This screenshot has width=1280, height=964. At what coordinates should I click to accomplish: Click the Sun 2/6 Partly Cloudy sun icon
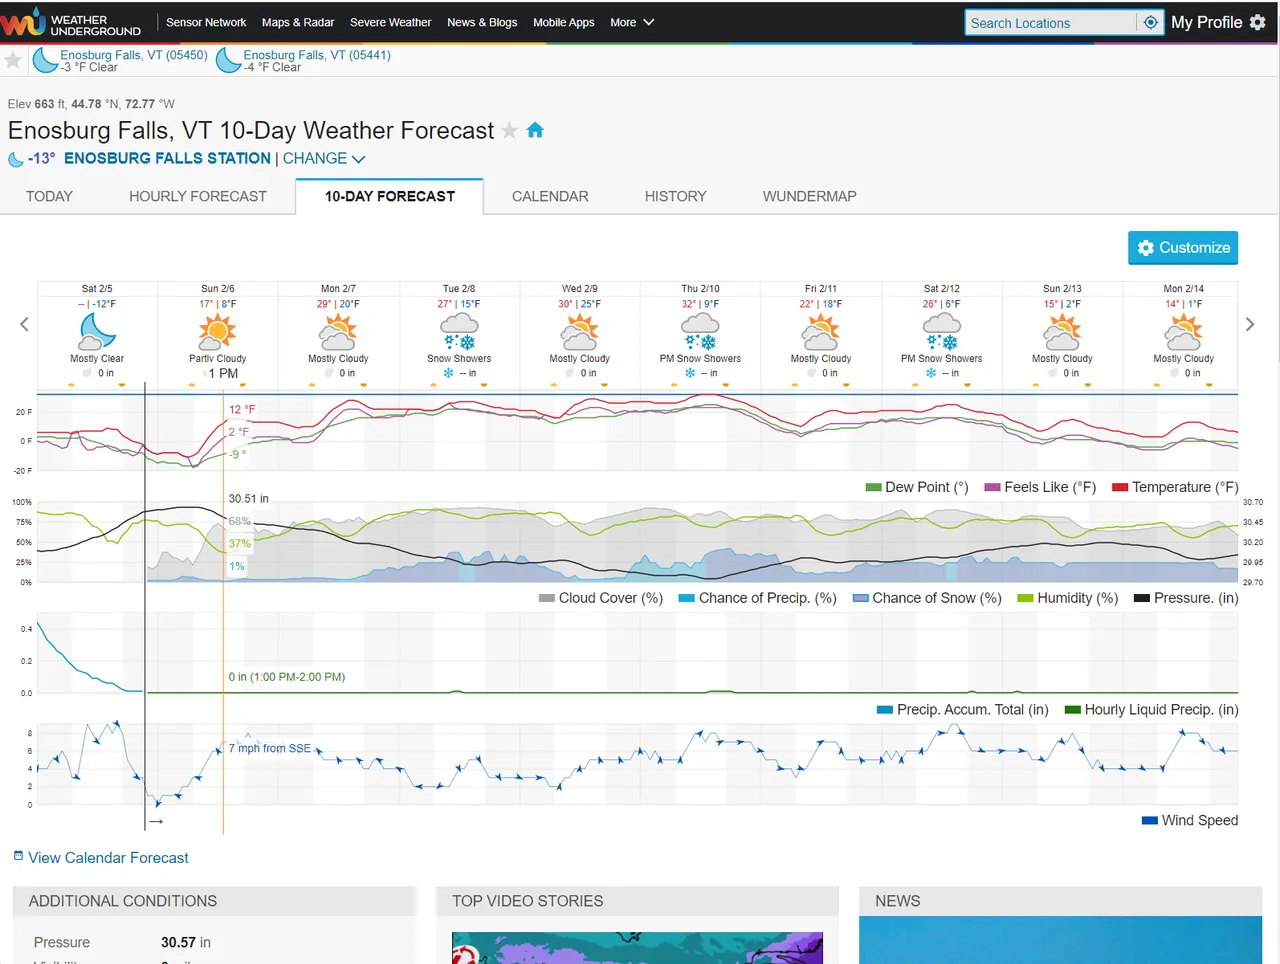point(217,329)
